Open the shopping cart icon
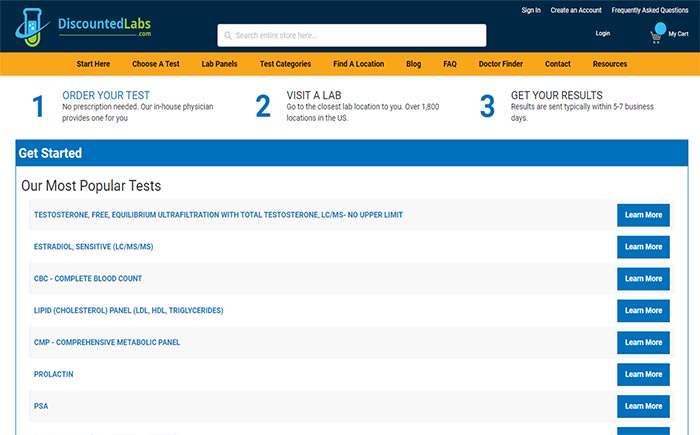The image size is (700, 435). [x=655, y=37]
